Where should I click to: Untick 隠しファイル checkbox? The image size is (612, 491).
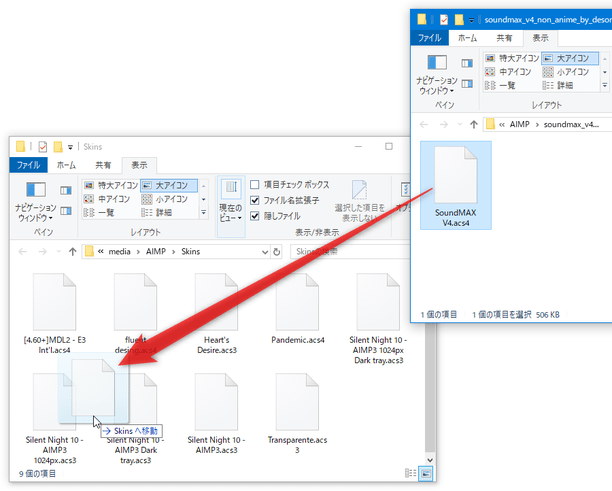[x=254, y=216]
